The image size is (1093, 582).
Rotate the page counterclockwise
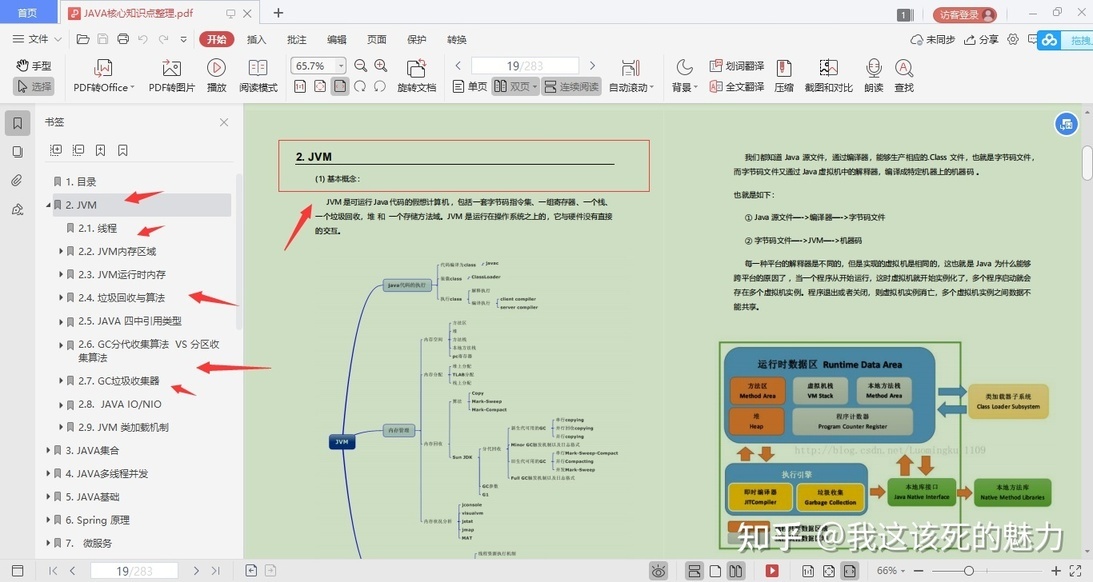click(x=380, y=86)
